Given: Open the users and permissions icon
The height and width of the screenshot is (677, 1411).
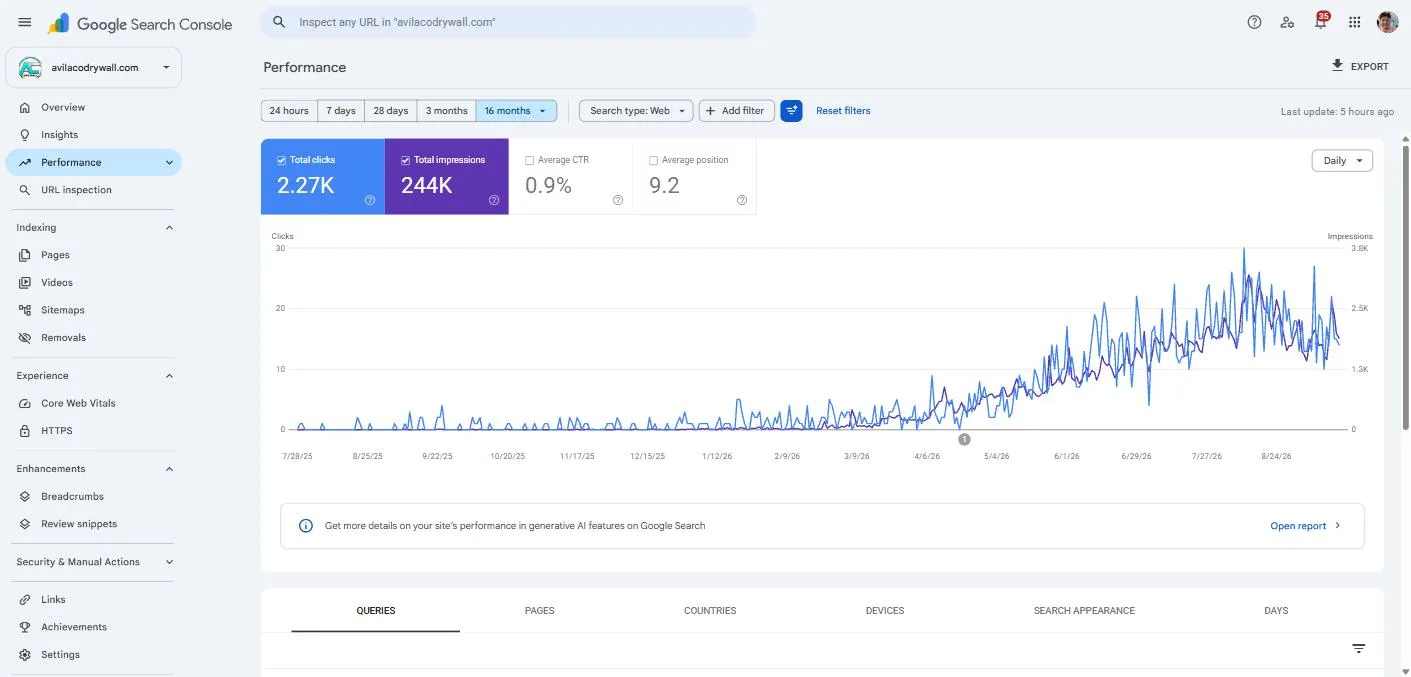Looking at the screenshot, I should (x=1287, y=22).
